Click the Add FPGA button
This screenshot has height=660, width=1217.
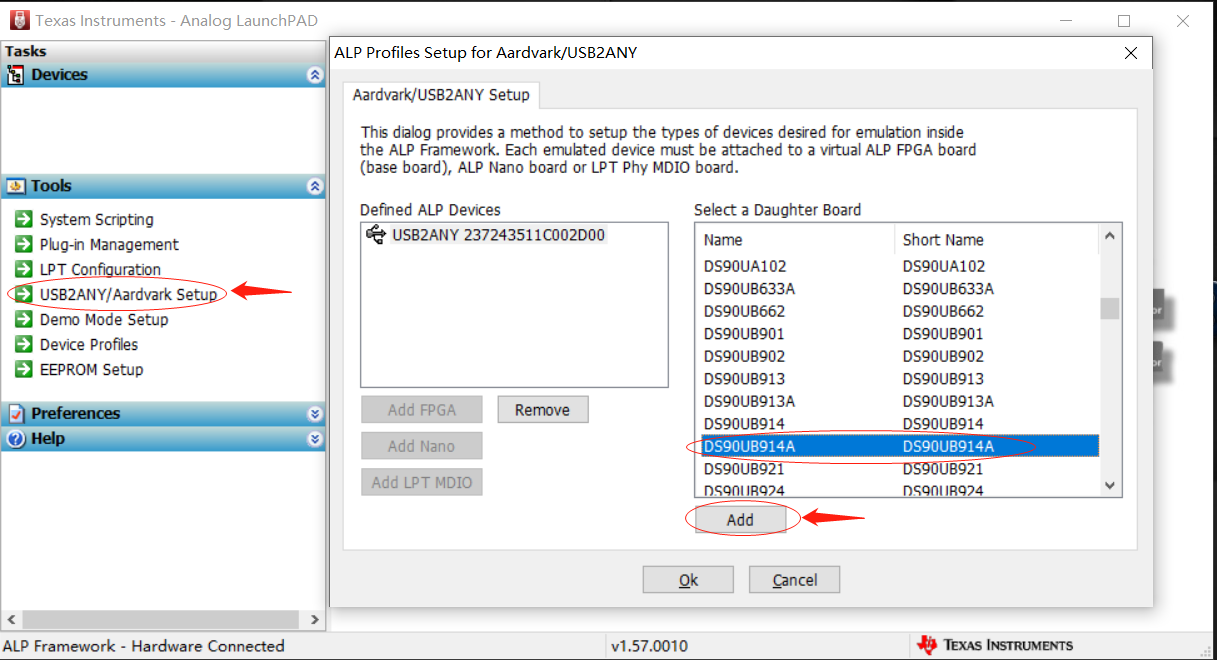tap(422, 410)
